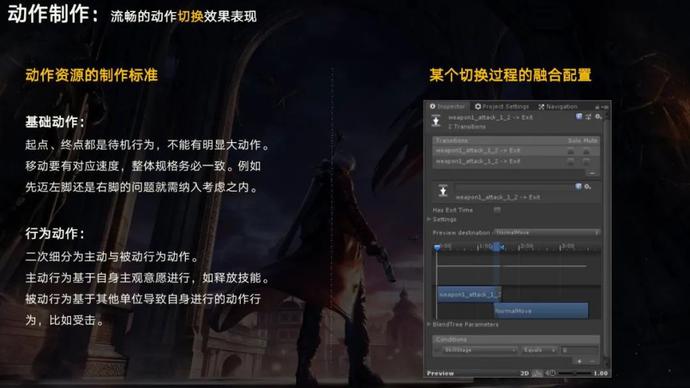The height and width of the screenshot is (388, 690).
Task: Click the Inspector vertical scrollbar
Action: tap(607, 238)
